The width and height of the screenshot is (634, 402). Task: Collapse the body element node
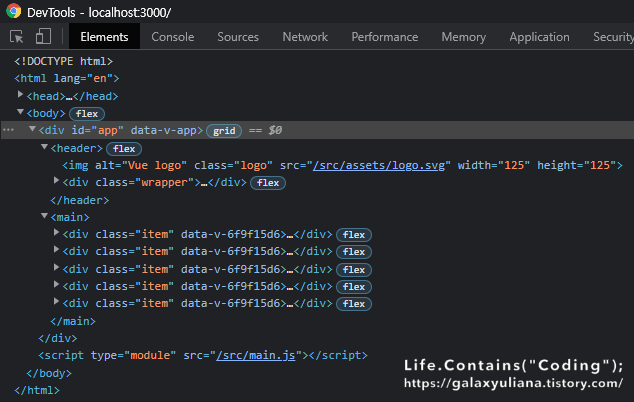[20, 112]
